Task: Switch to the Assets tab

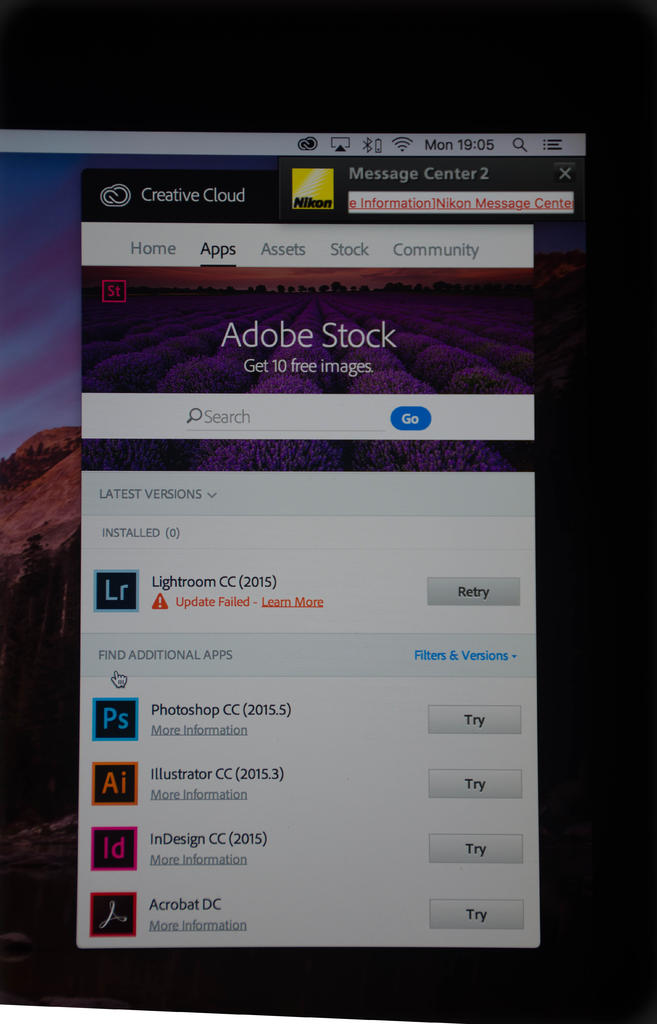Action: point(283,250)
